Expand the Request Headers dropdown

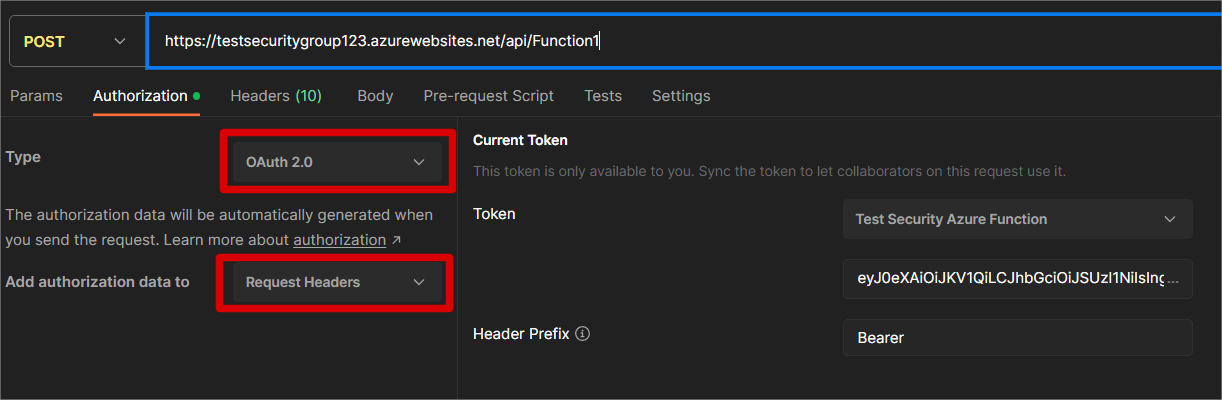336,282
